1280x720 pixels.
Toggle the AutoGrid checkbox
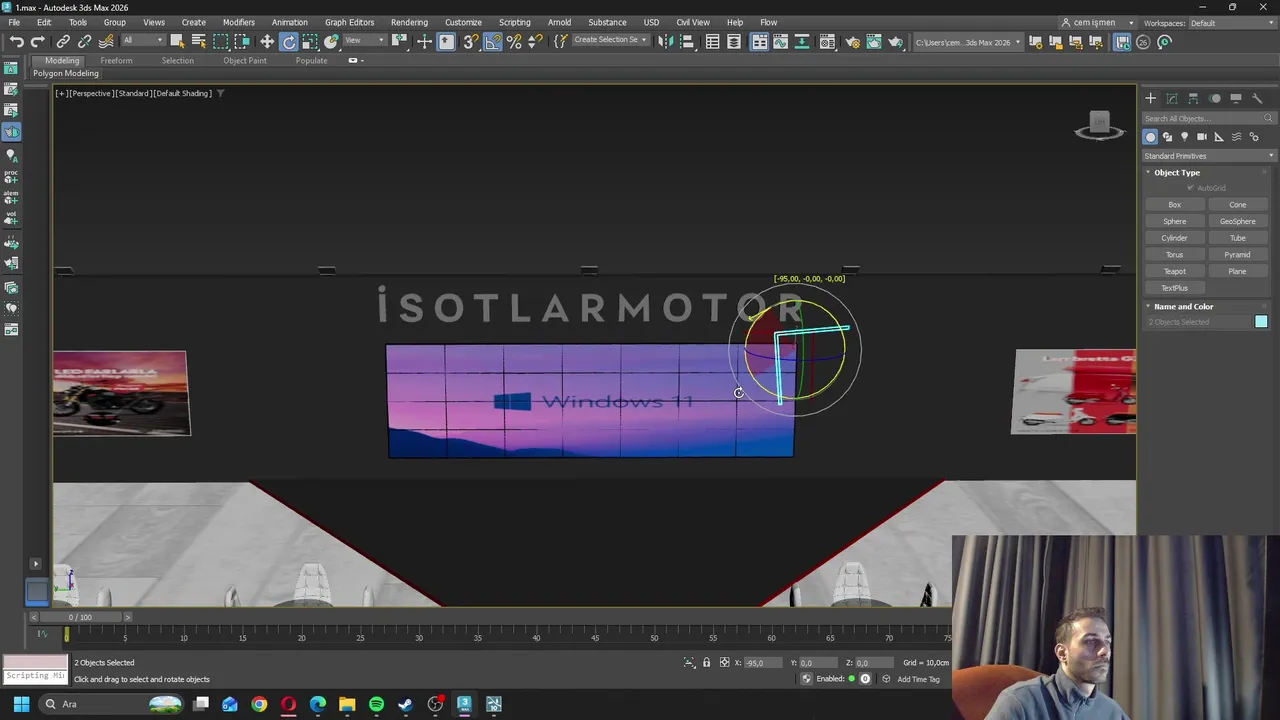[x=1190, y=188]
